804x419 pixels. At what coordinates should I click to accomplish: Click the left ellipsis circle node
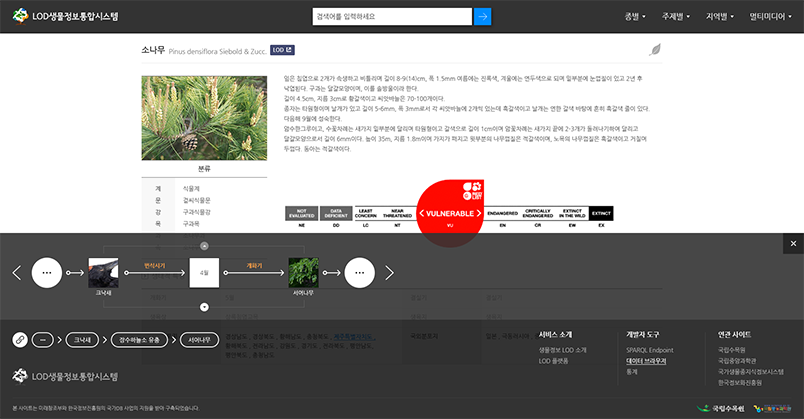pos(47,273)
